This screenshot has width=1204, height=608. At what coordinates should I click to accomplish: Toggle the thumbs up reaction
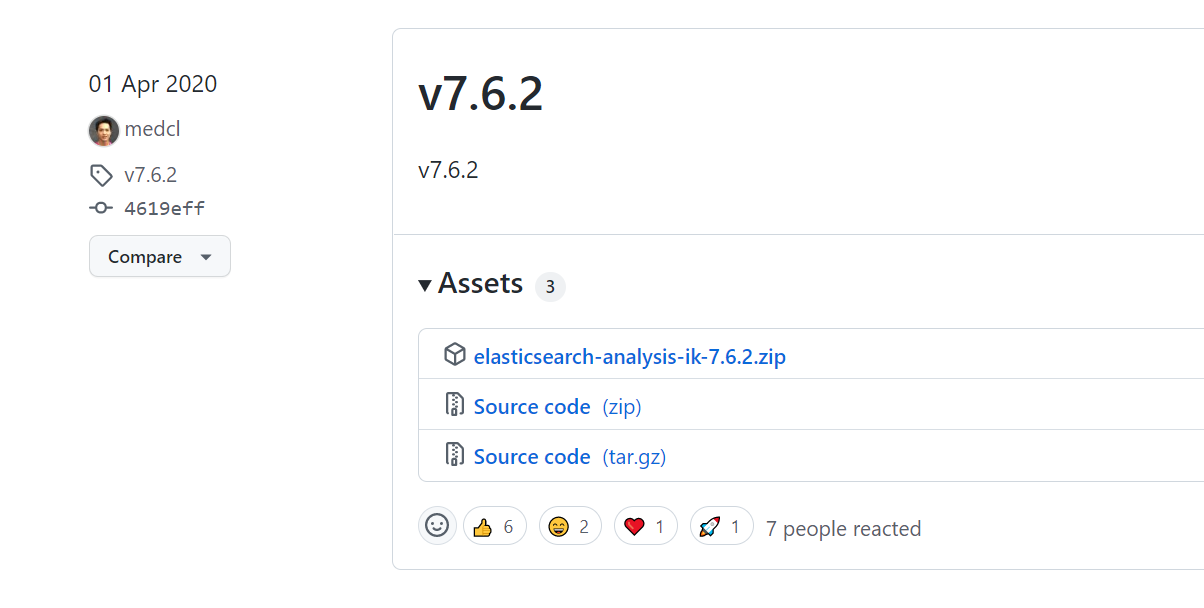[x=495, y=526]
